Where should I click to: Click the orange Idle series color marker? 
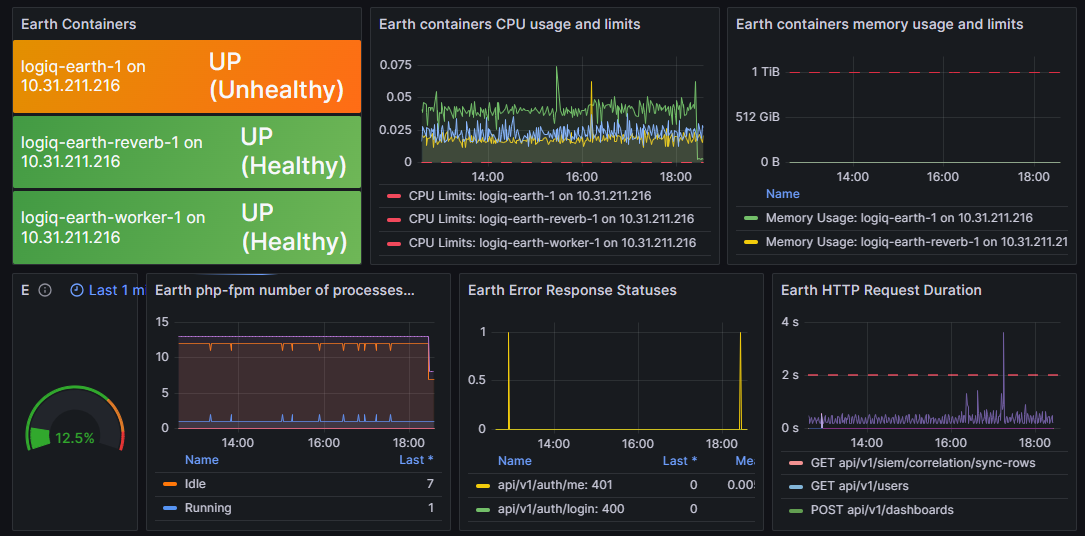[169, 484]
